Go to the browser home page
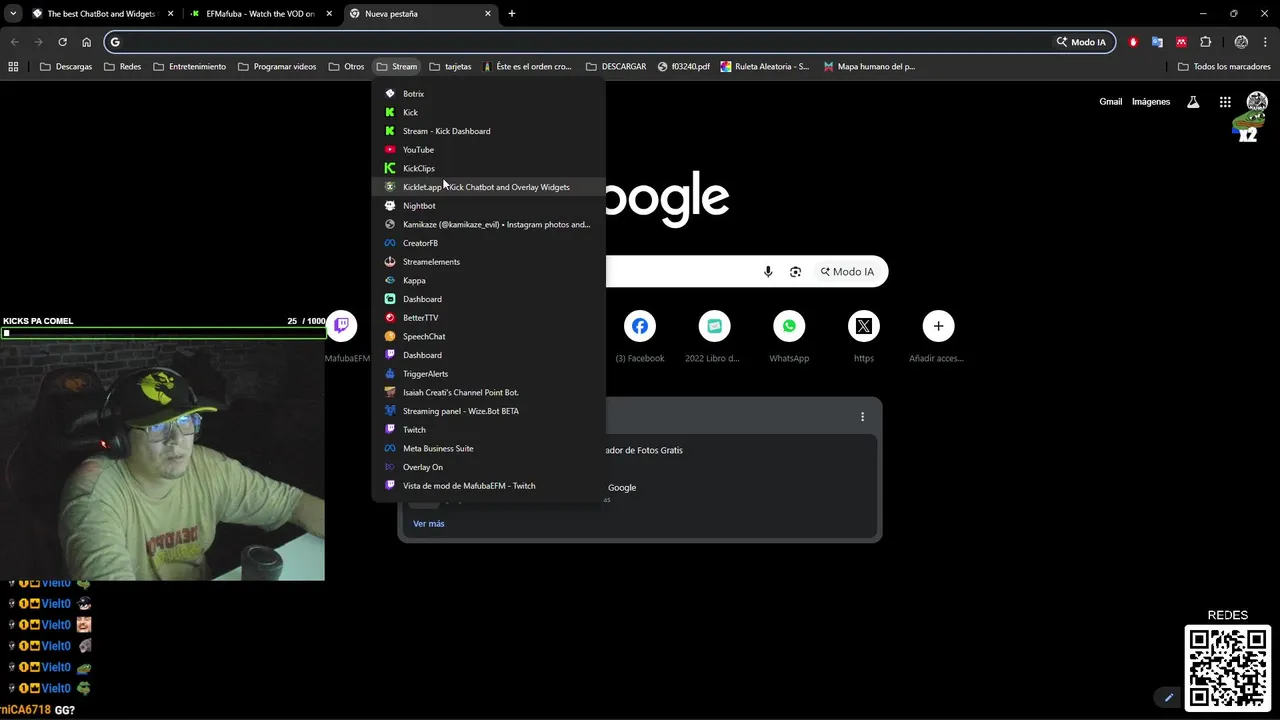Image resolution: width=1280 pixels, height=720 pixels. pyautogui.click(x=86, y=42)
